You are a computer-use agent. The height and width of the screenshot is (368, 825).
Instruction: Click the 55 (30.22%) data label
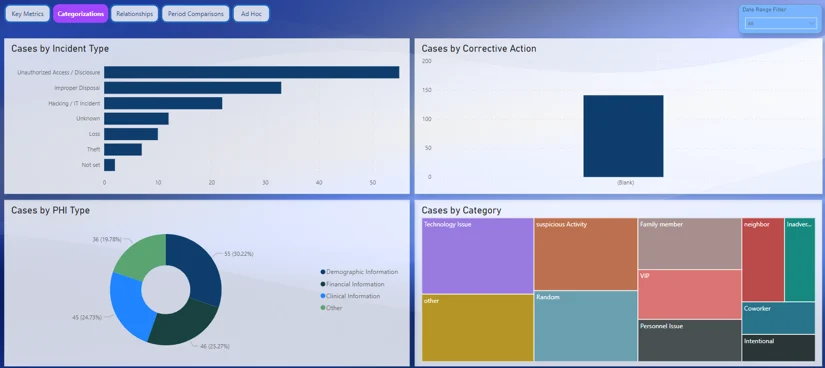pyautogui.click(x=239, y=254)
